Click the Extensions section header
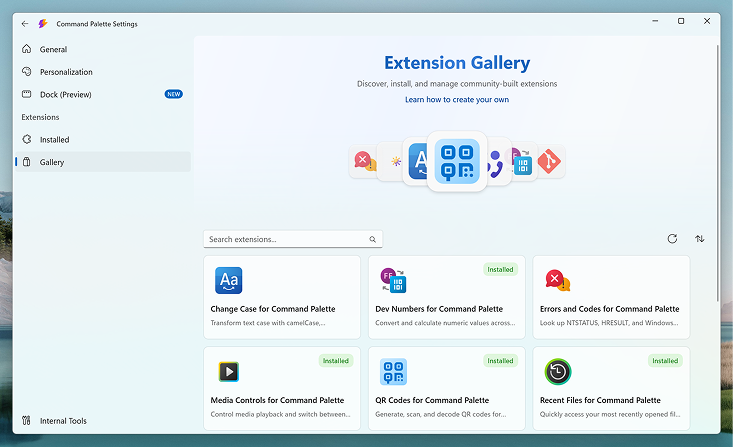Screen dimensions: 733x447 (x=40, y=117)
